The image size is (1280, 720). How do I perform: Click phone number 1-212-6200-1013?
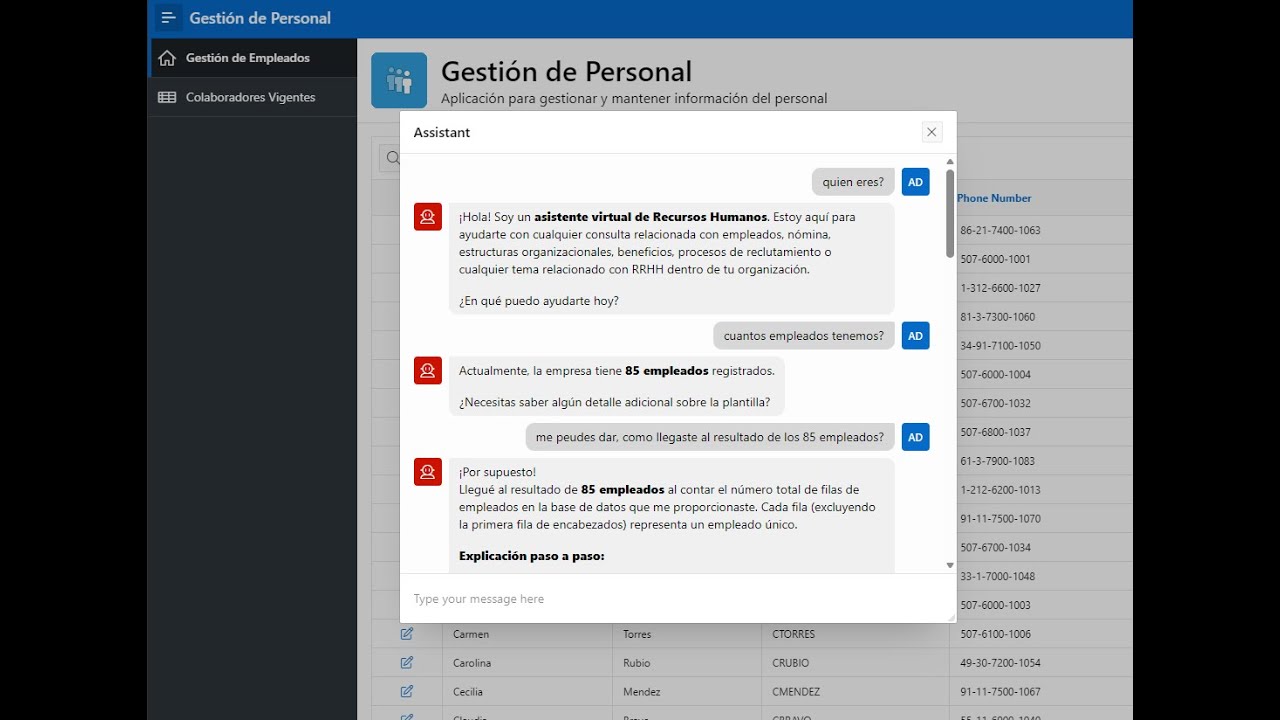coord(1000,490)
